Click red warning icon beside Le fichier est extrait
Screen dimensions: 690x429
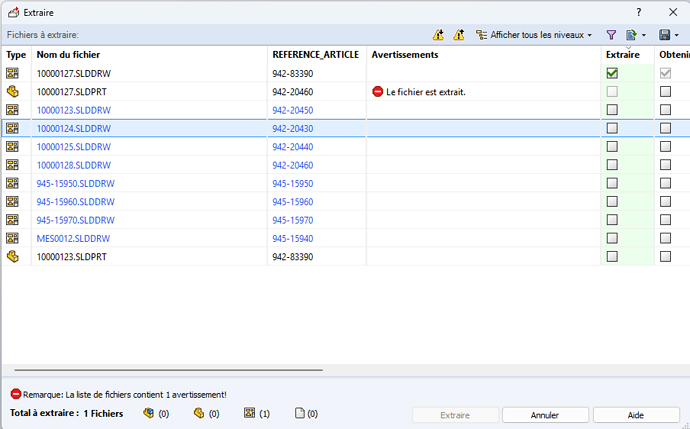(378, 92)
